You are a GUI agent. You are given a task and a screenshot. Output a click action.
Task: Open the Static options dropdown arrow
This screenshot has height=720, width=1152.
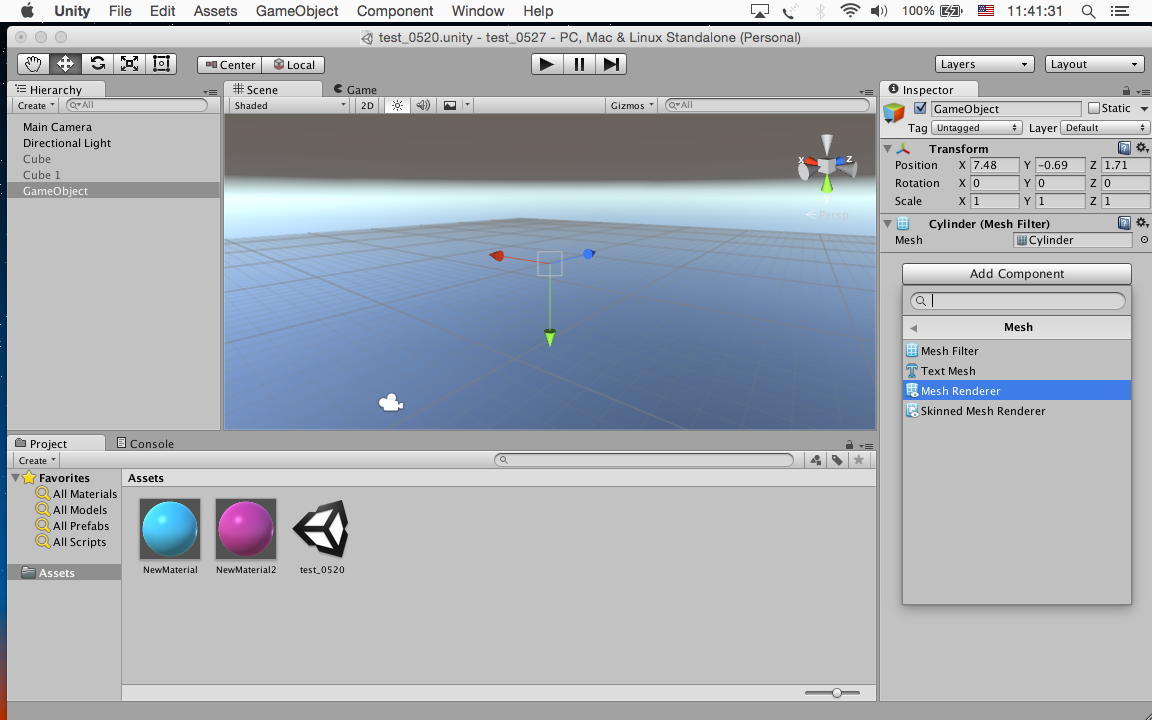coord(1143,109)
